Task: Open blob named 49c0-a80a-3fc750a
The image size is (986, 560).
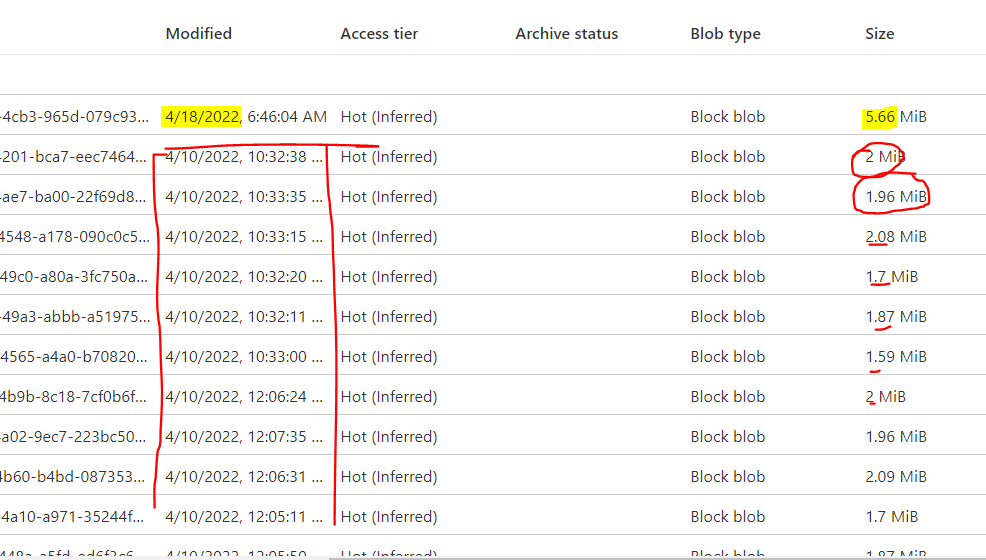Action: 74,277
